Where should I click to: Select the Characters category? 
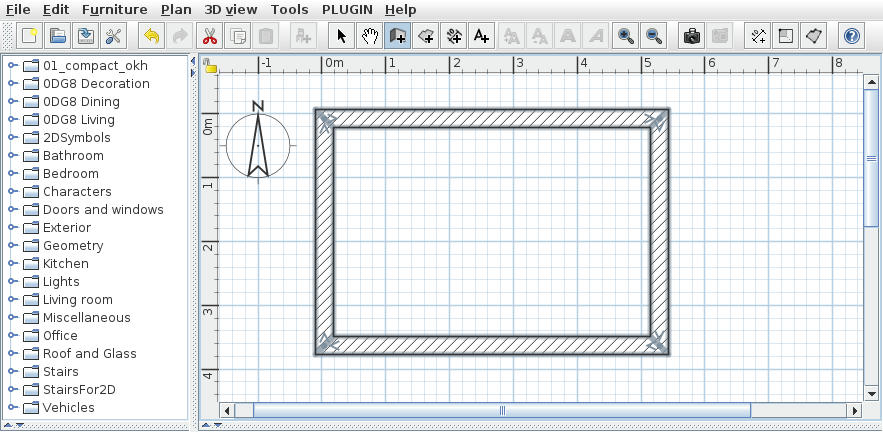[x=77, y=191]
